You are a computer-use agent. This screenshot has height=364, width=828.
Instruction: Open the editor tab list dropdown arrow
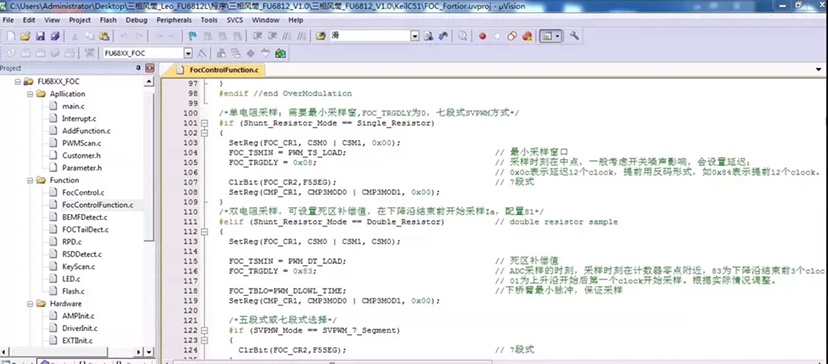819,70
